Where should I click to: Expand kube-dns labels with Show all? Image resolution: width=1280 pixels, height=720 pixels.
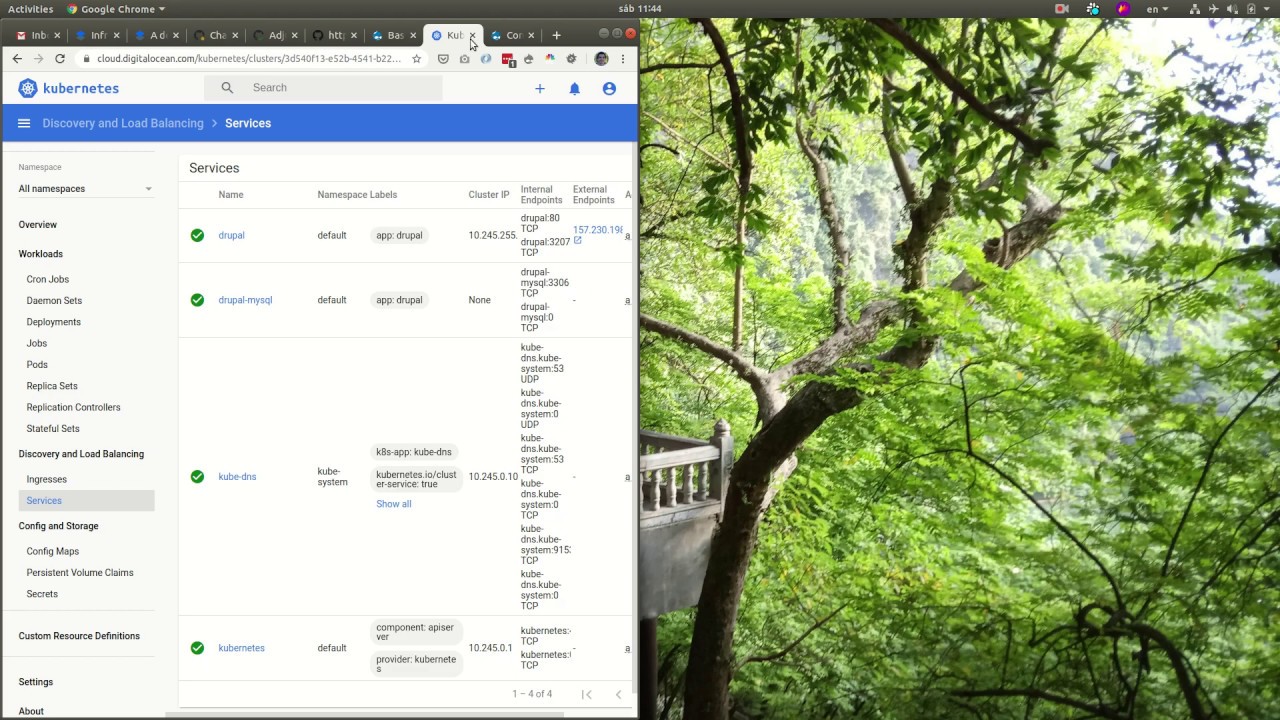point(394,504)
